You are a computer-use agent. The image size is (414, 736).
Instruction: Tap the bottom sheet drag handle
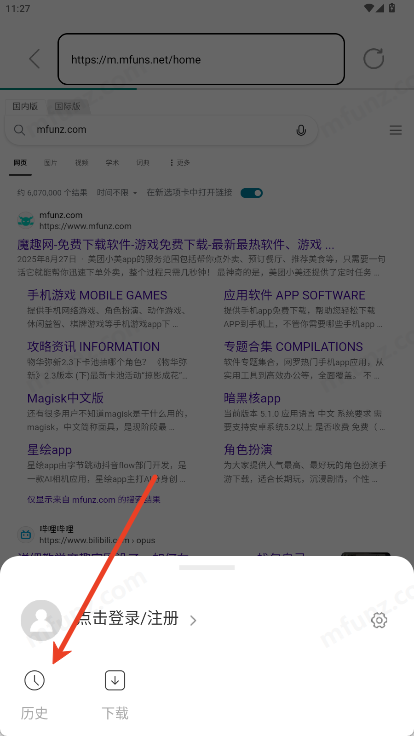pos(207,567)
